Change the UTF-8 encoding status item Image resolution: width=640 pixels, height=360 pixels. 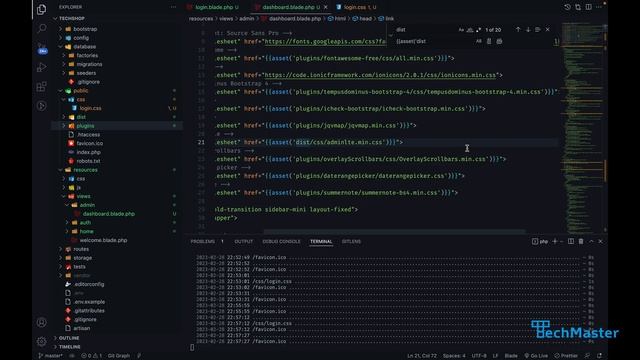[479, 356]
